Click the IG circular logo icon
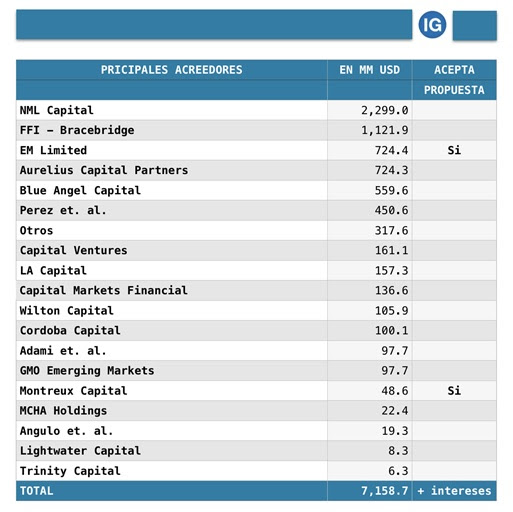Viewport: 513px width, 512px height. coord(432,25)
